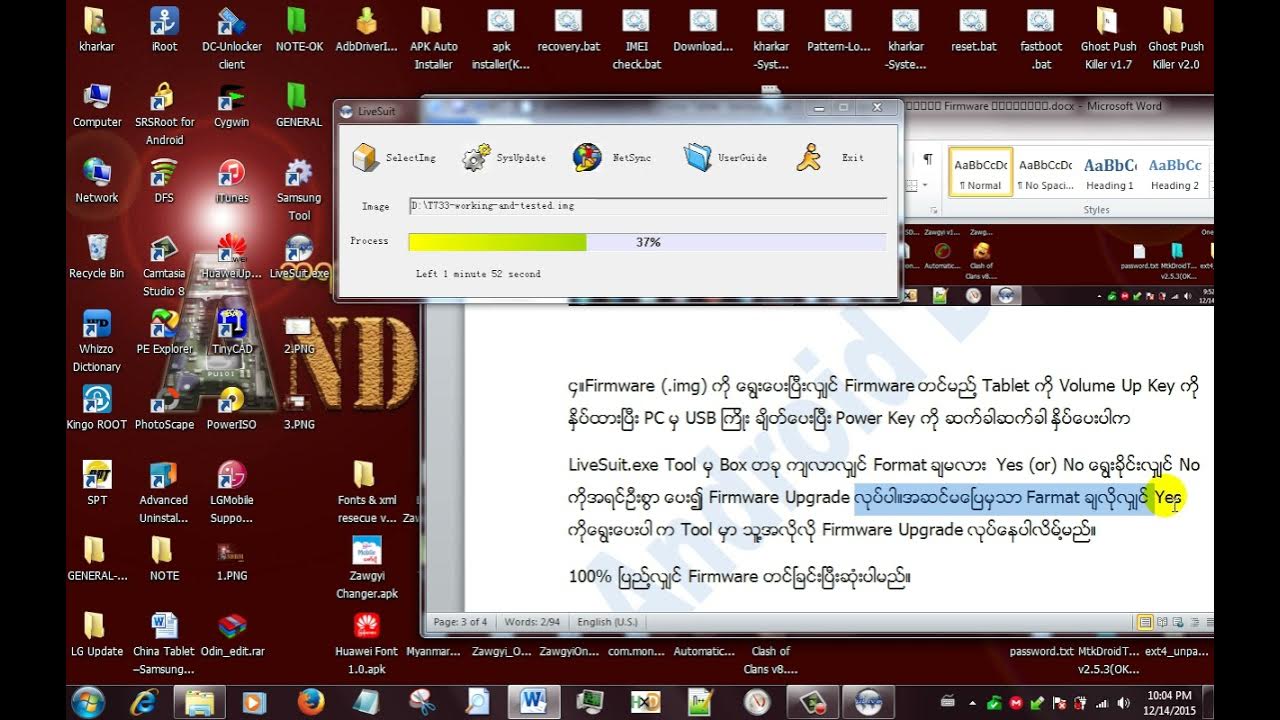The width and height of the screenshot is (1280, 720).
Task: Select the PE Explorer desktop icon
Action: click(164, 332)
